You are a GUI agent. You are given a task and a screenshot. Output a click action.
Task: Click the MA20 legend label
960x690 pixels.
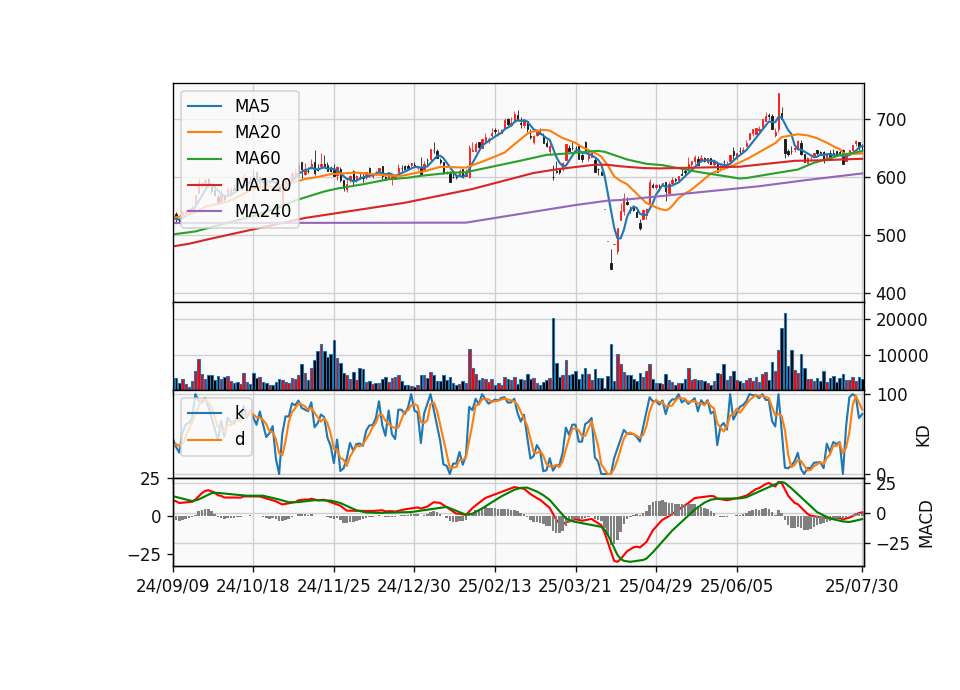click(257, 132)
